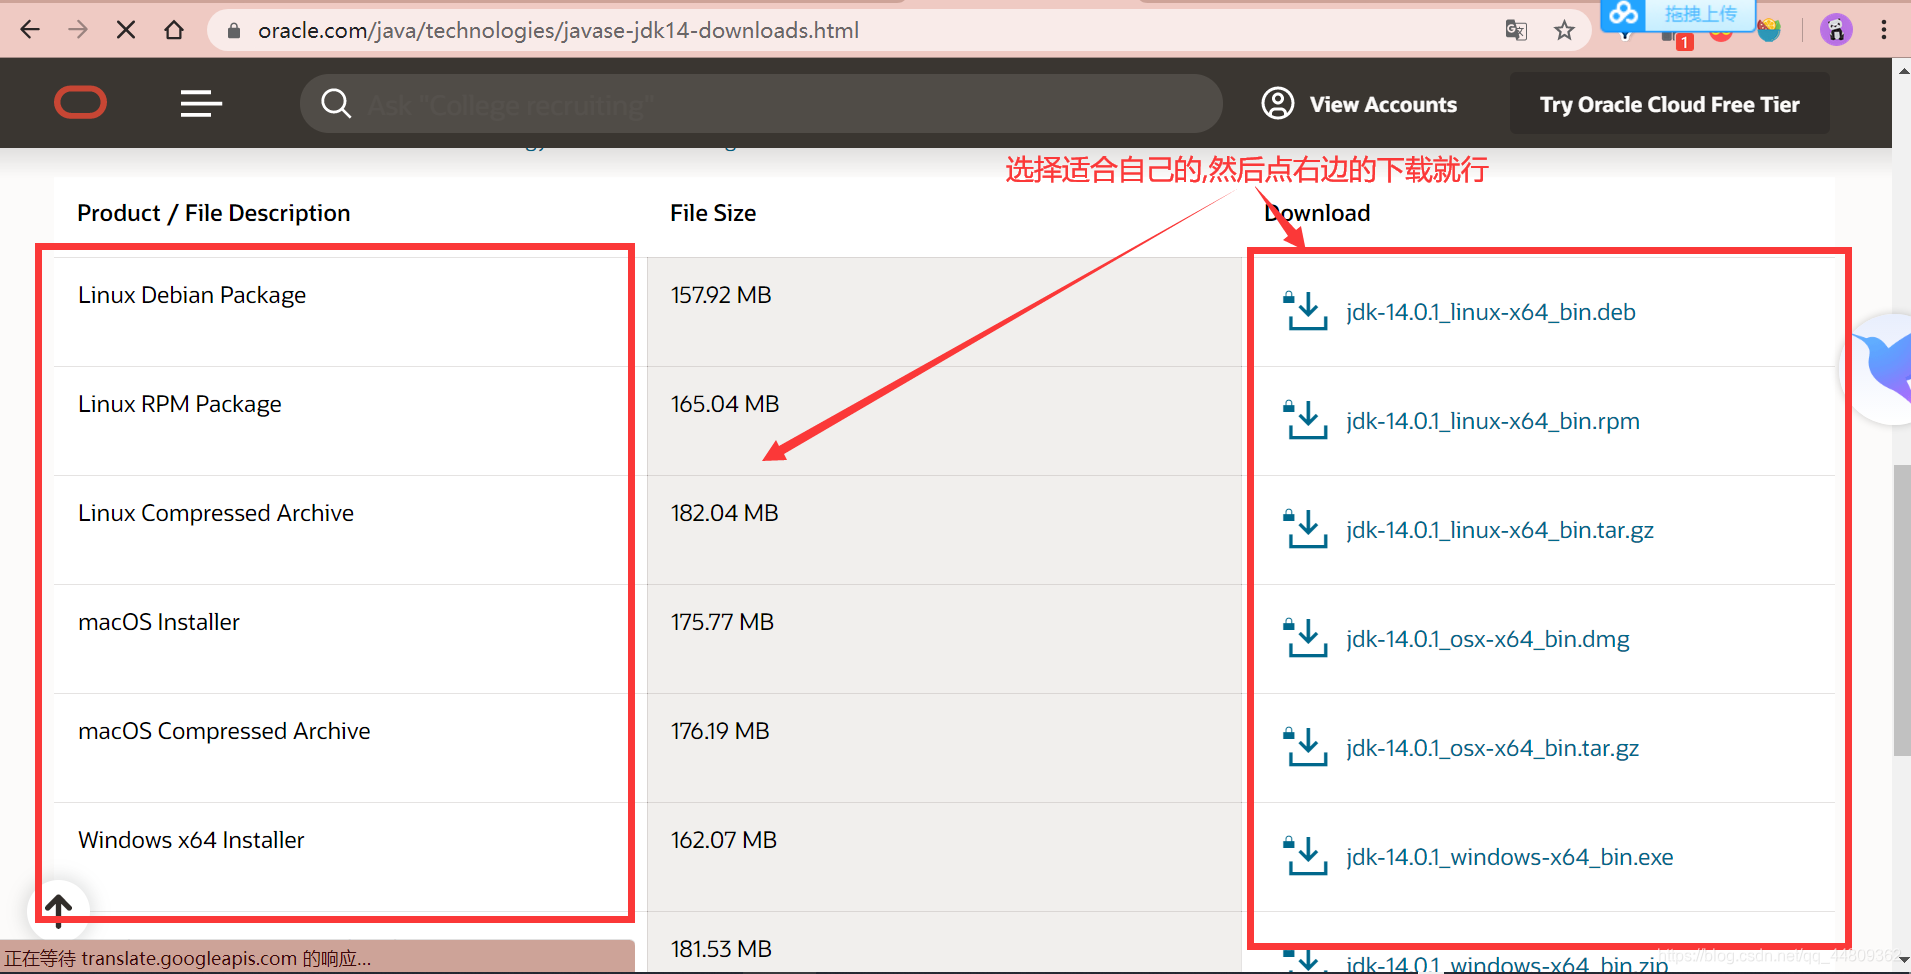Image resolution: width=1911 pixels, height=974 pixels.
Task: Click the 162.07 MB file size
Action: (x=724, y=840)
